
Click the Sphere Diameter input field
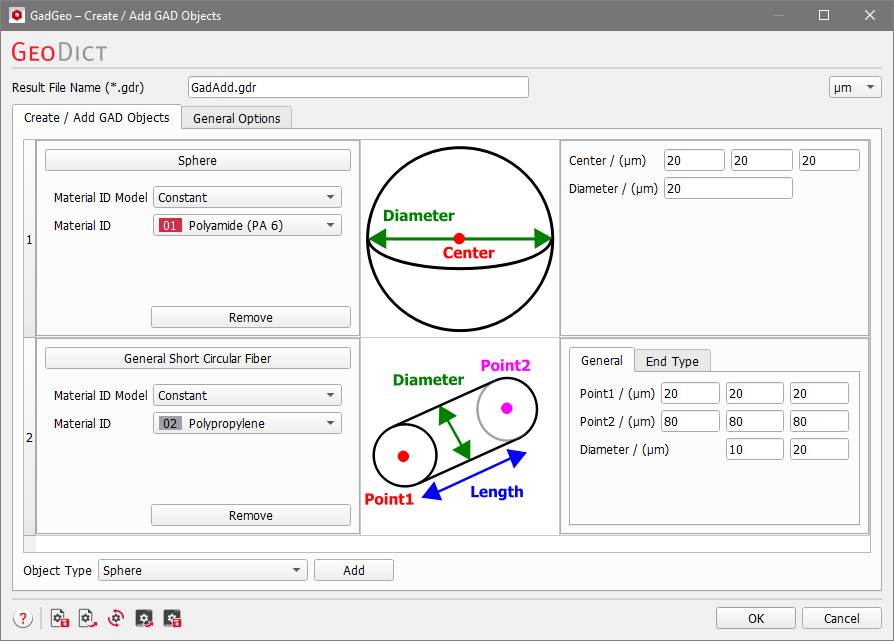[728, 188]
